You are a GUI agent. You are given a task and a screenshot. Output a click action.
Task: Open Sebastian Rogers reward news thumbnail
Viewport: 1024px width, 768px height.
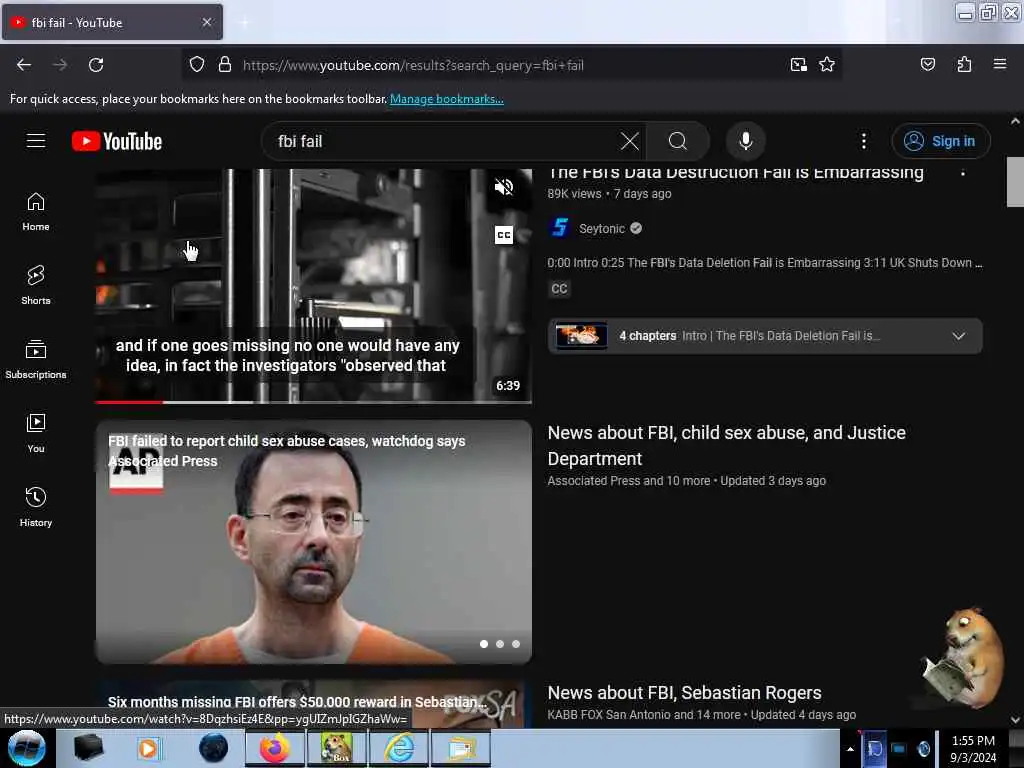coord(313,704)
